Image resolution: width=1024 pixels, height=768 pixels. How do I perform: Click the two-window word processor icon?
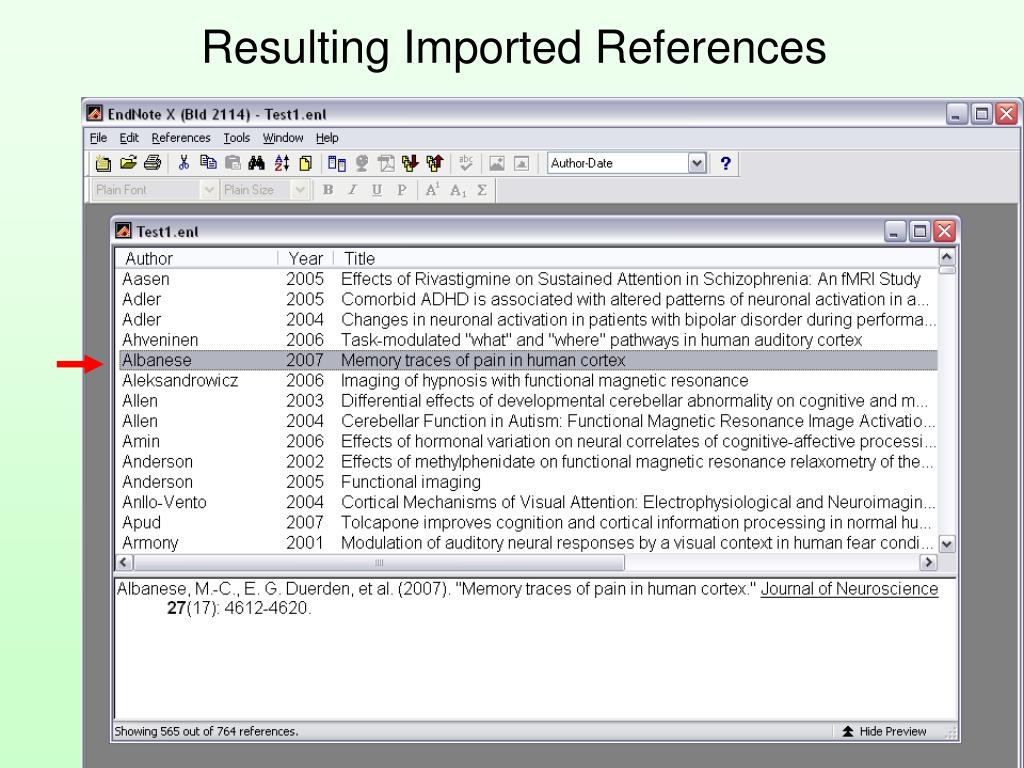pos(337,163)
